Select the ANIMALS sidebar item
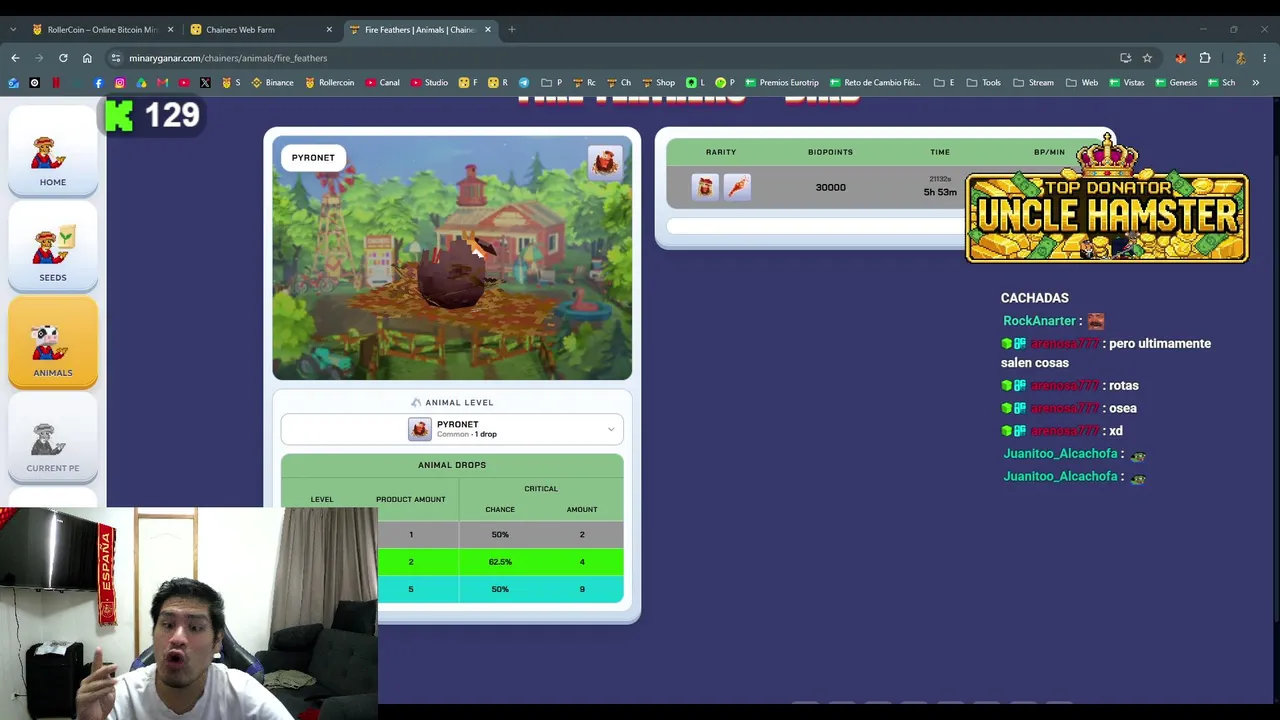Screen dimensions: 1280x720 53,342
